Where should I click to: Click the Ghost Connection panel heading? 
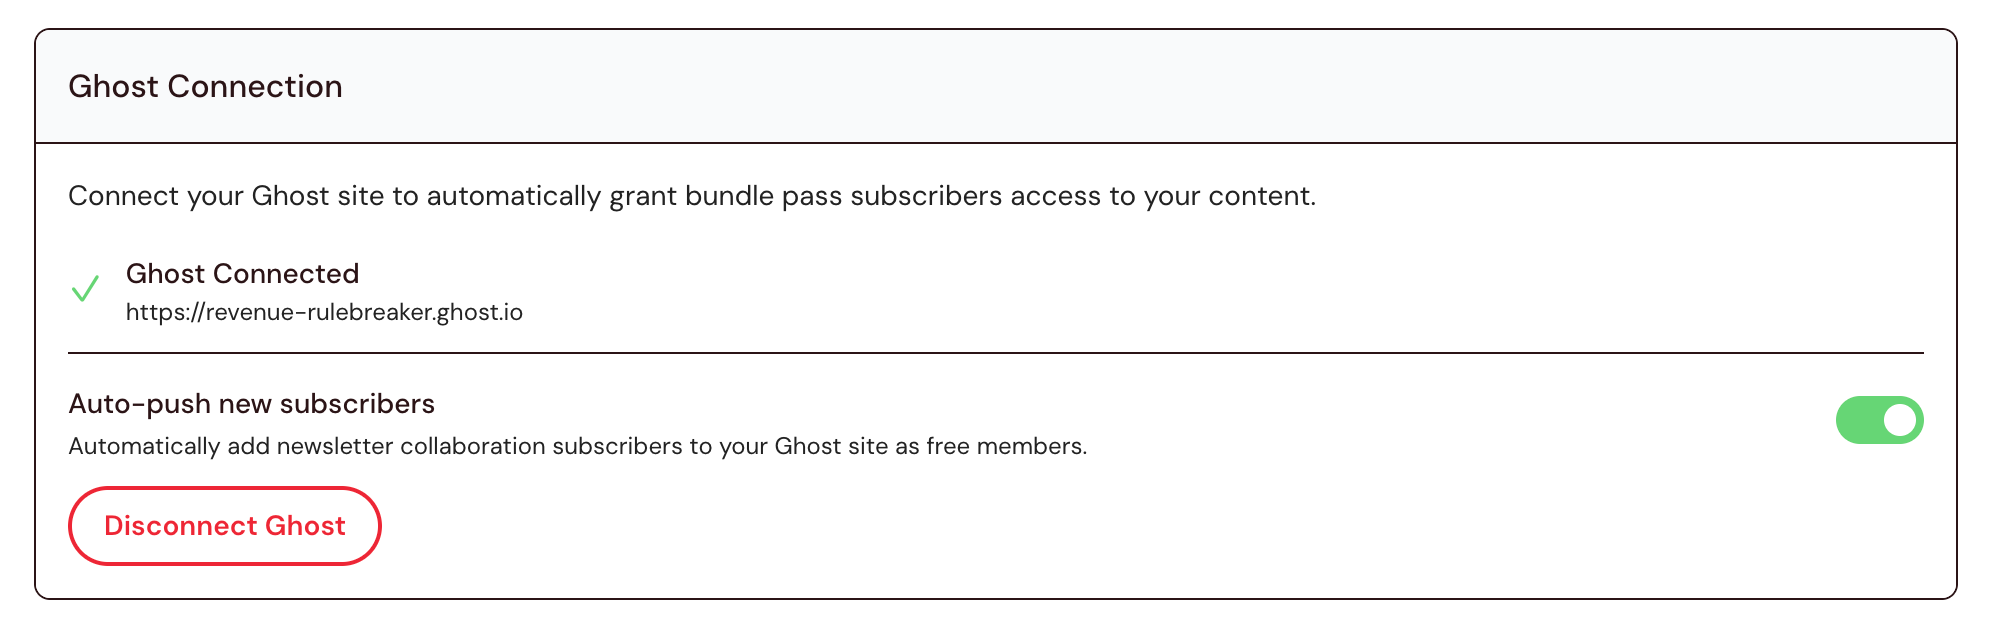[x=205, y=87]
